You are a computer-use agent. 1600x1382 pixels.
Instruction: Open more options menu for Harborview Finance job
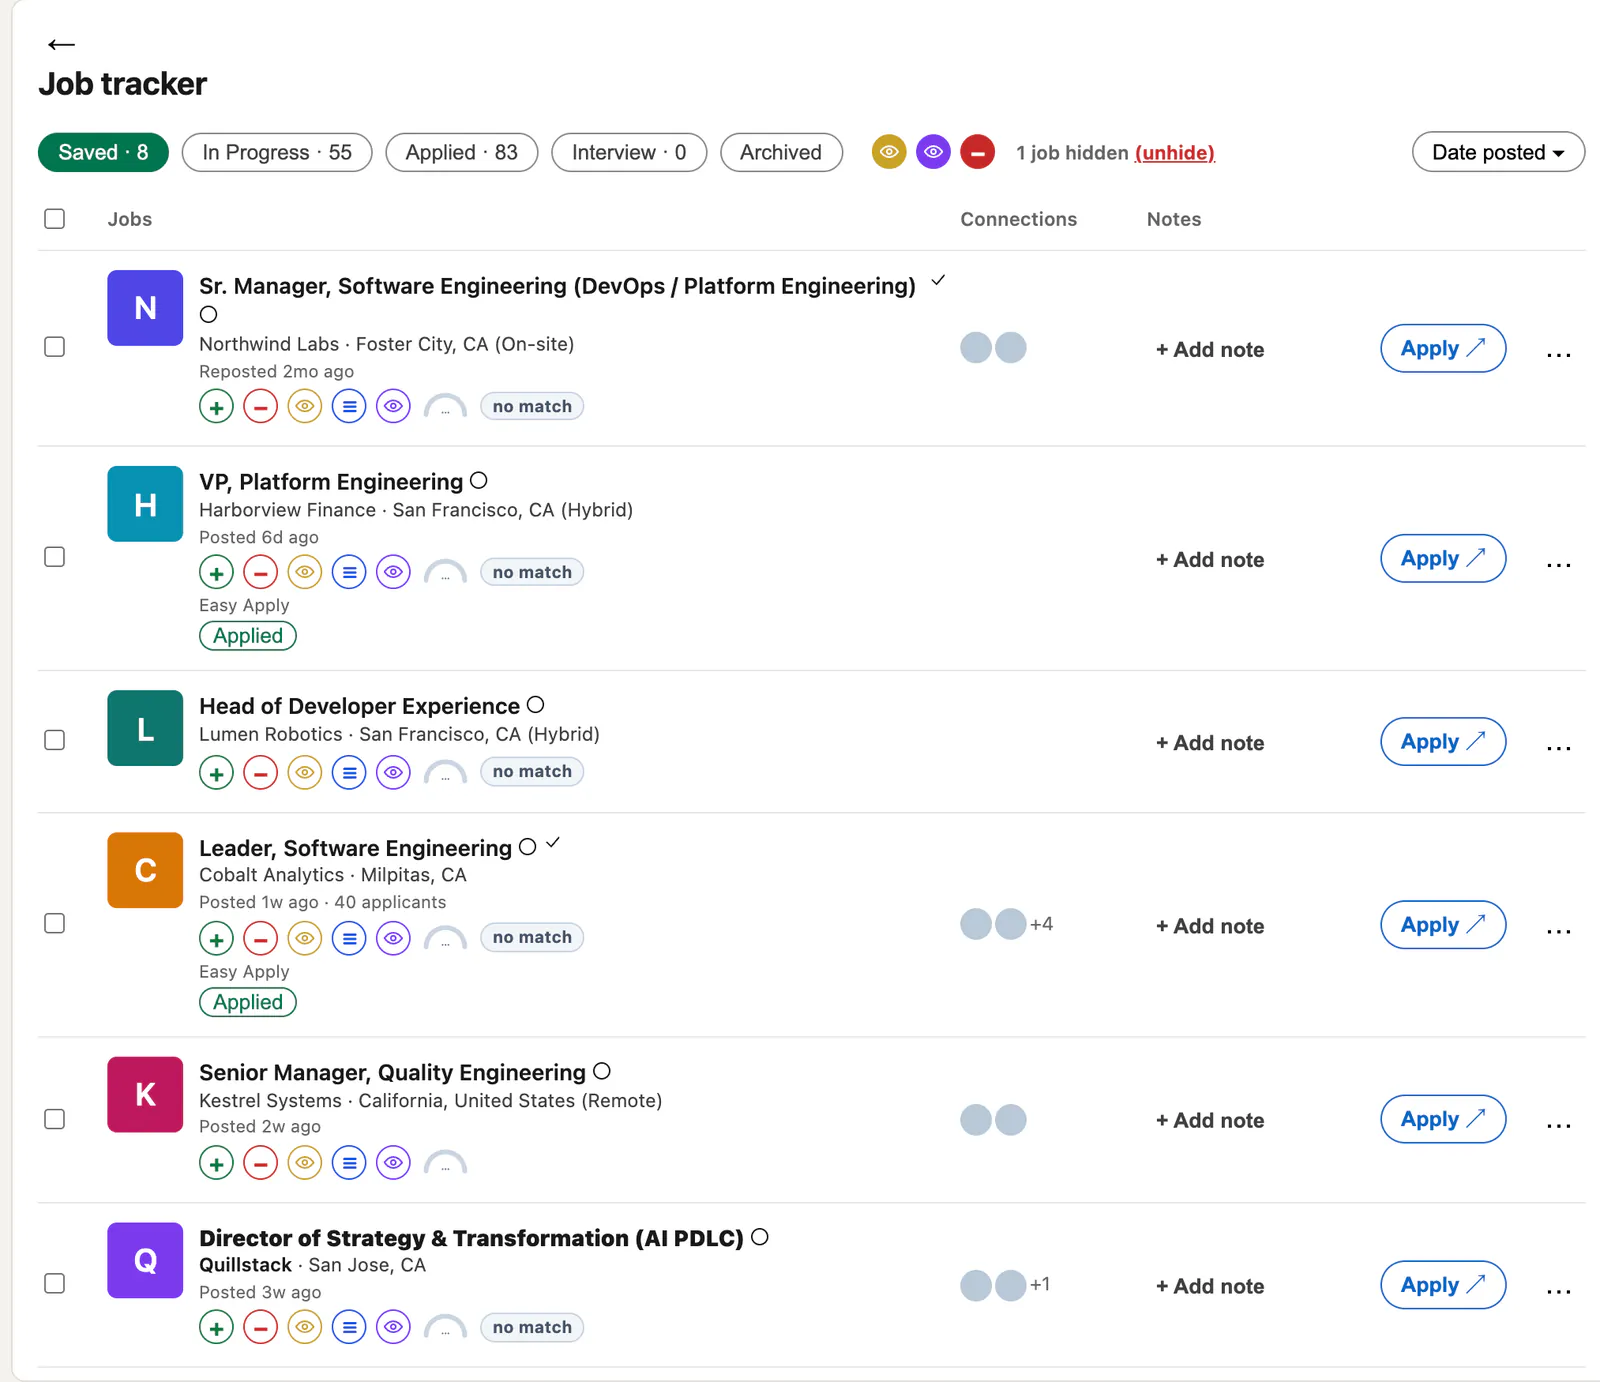coord(1558,564)
